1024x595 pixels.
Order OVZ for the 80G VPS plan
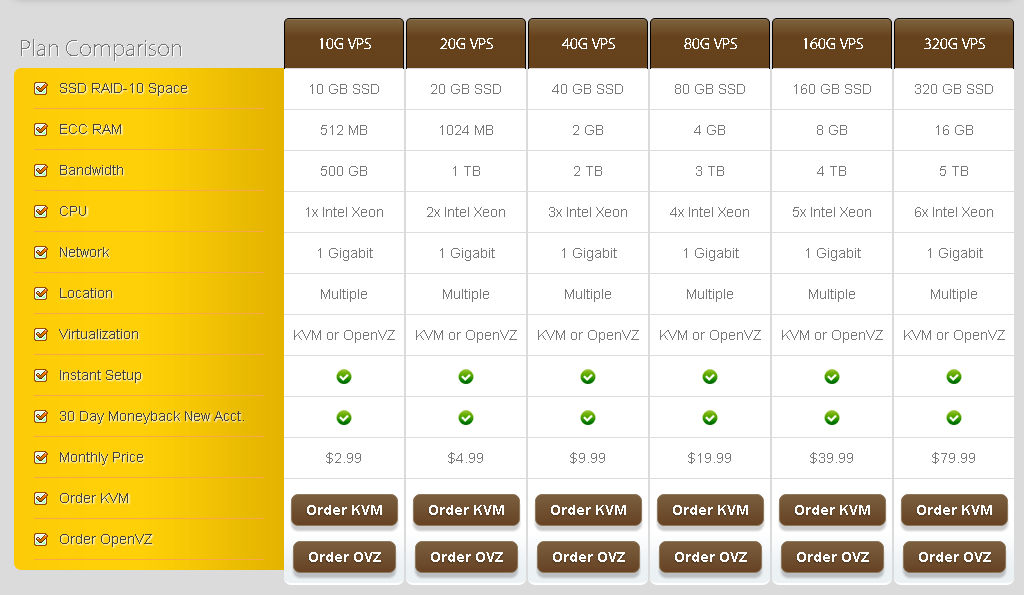coord(711,557)
